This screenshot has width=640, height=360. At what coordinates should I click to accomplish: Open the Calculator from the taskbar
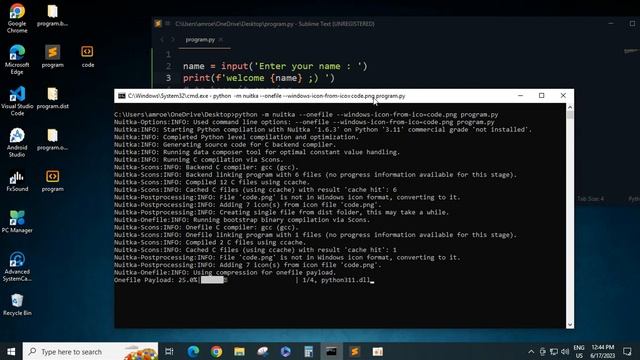coord(309,351)
